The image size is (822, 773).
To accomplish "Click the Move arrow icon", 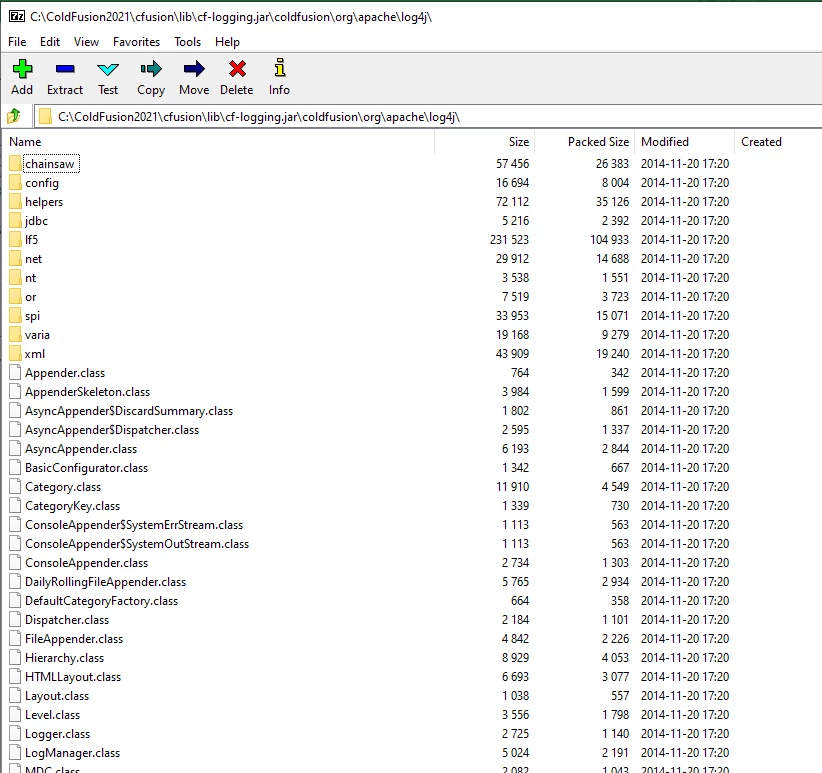I will [194, 69].
